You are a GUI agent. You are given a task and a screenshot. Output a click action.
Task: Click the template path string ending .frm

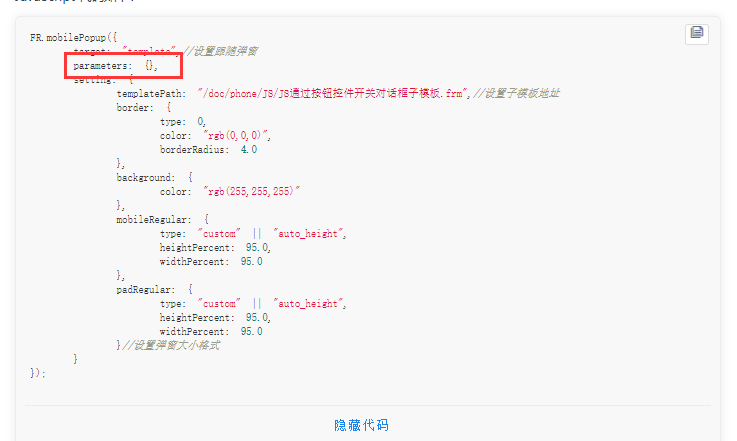click(334, 94)
